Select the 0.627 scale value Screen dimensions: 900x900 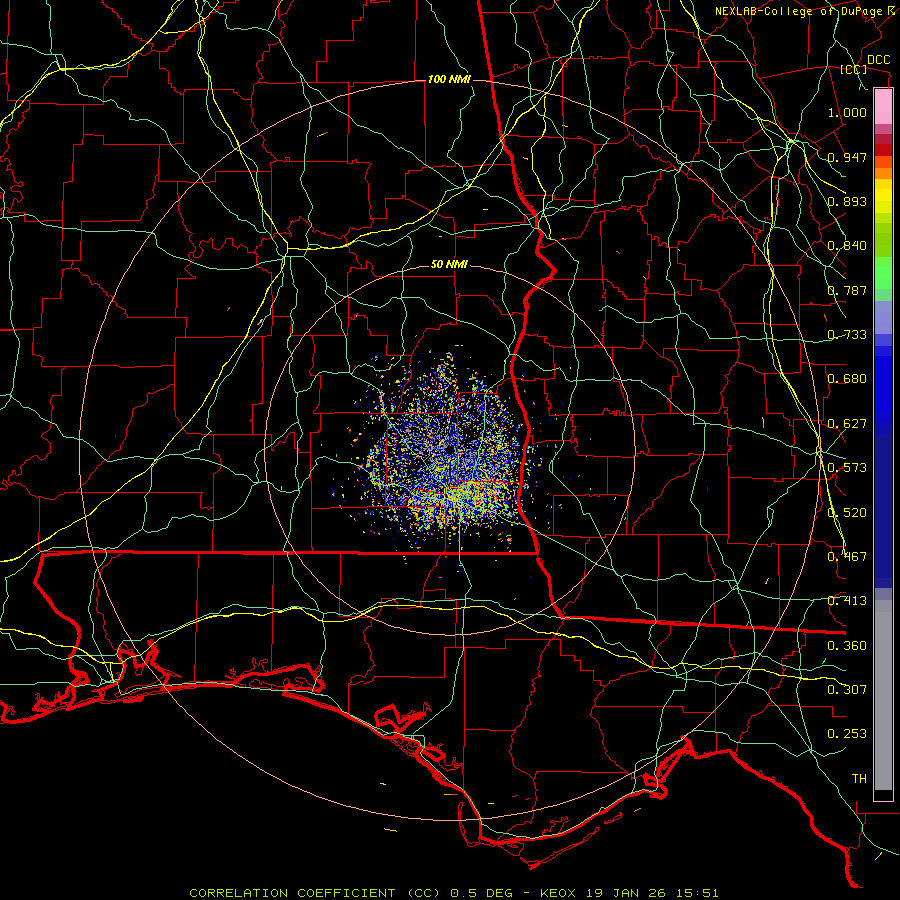[x=847, y=424]
